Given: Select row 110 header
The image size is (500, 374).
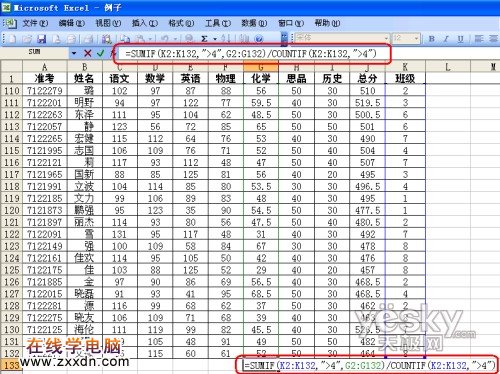Looking at the screenshot, I should (12, 91).
